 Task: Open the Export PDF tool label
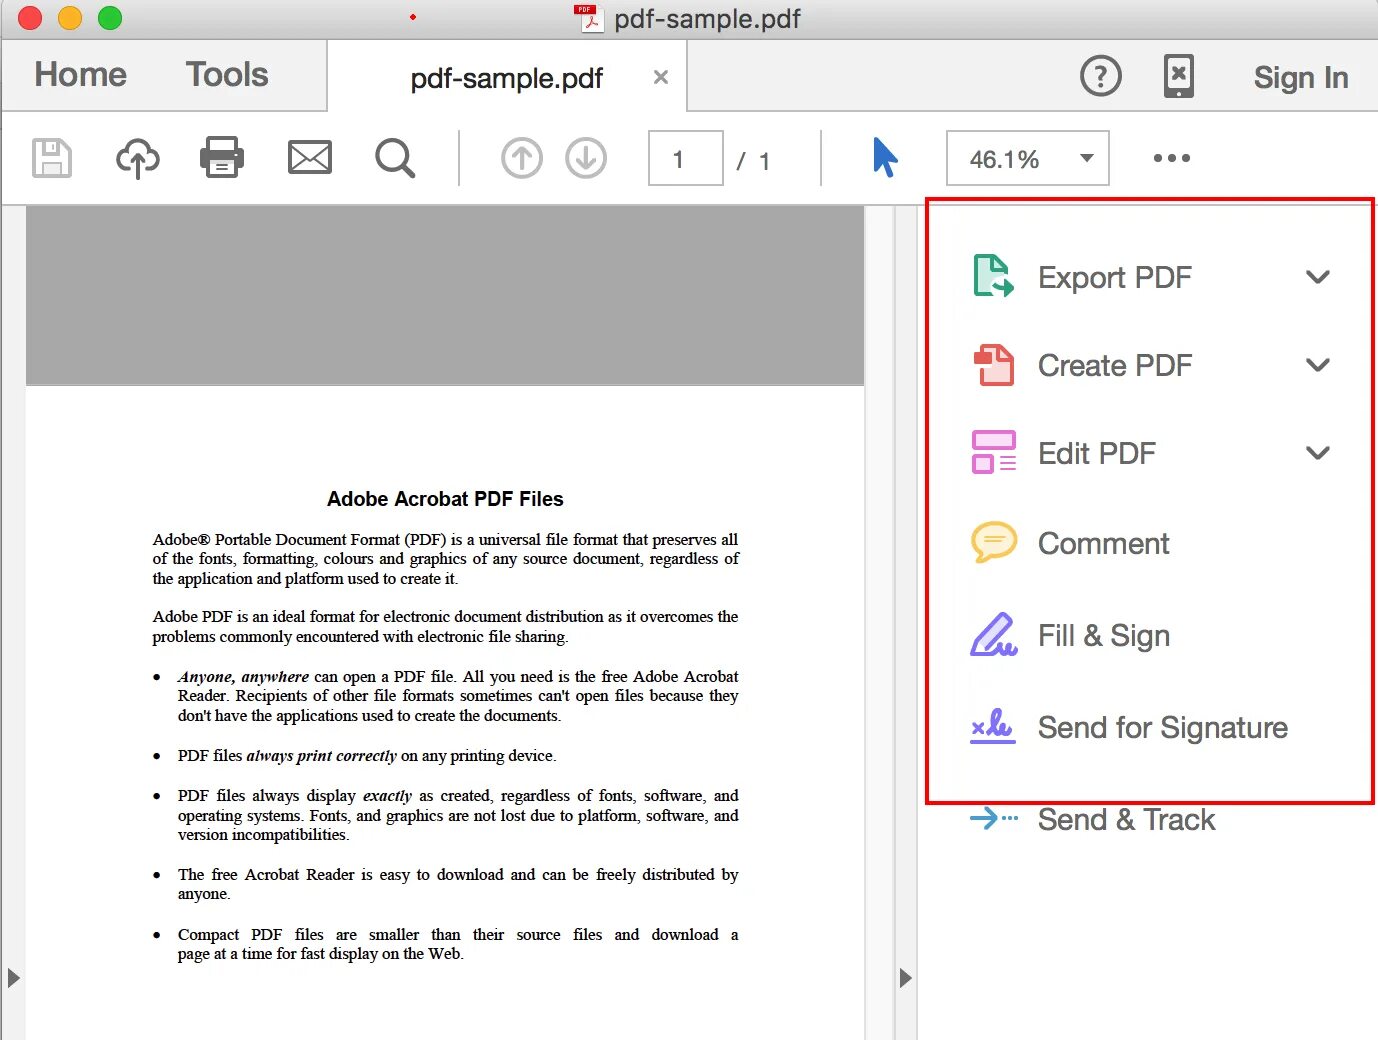pos(1115,277)
